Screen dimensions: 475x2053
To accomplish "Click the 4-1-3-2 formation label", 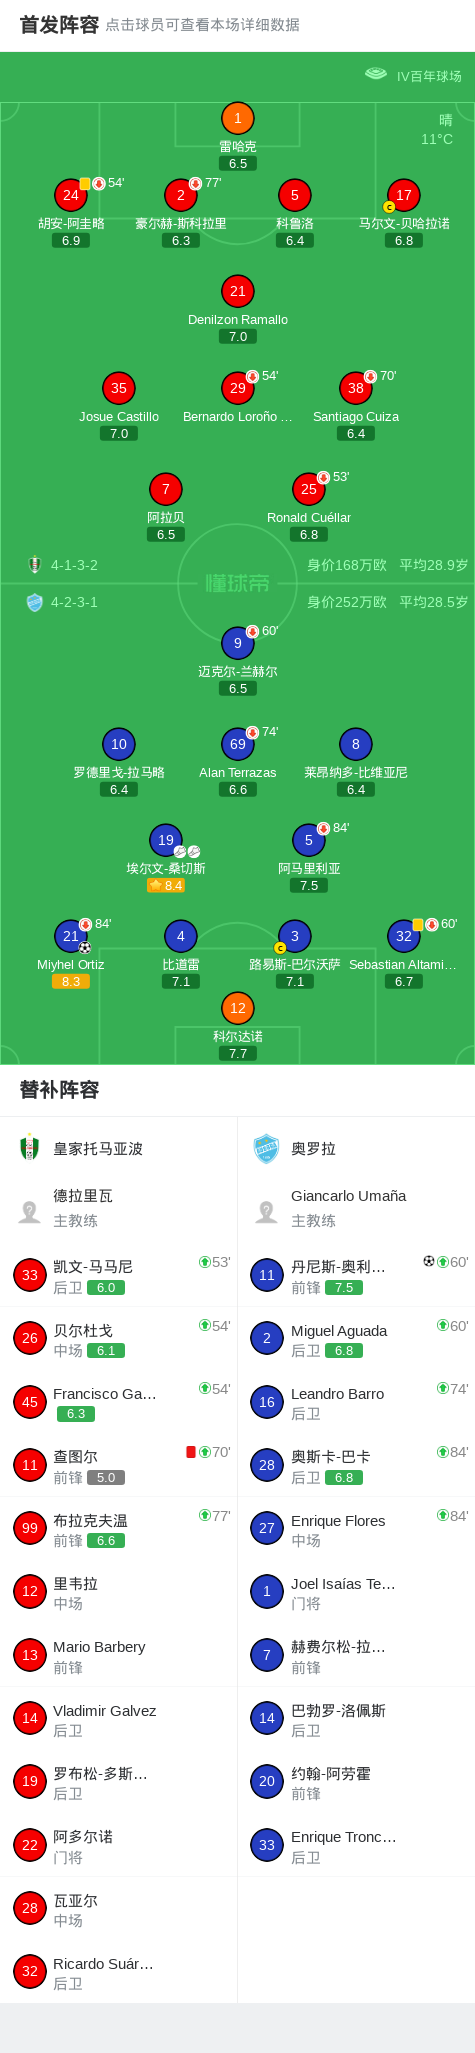I will [74, 565].
